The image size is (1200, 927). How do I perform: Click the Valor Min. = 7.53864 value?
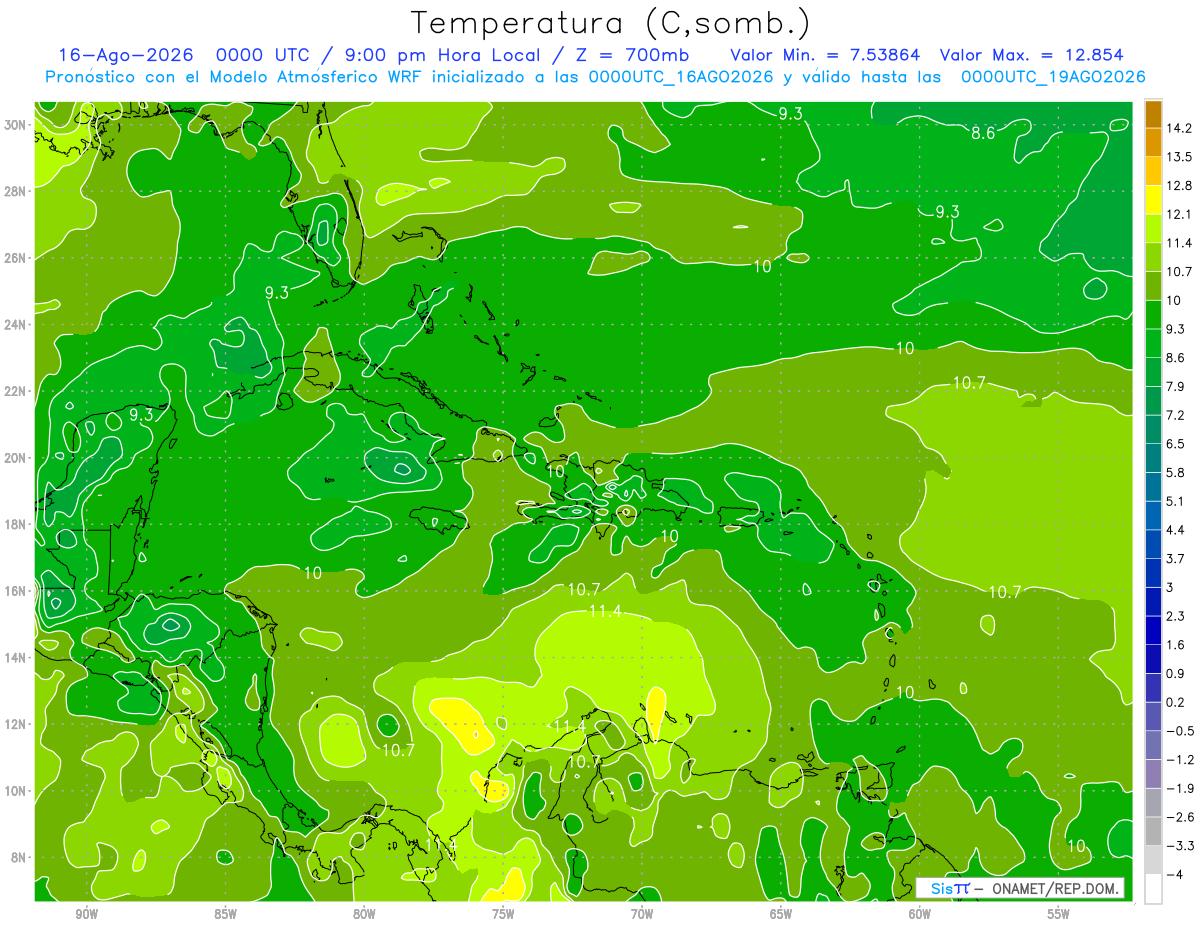pos(825,55)
